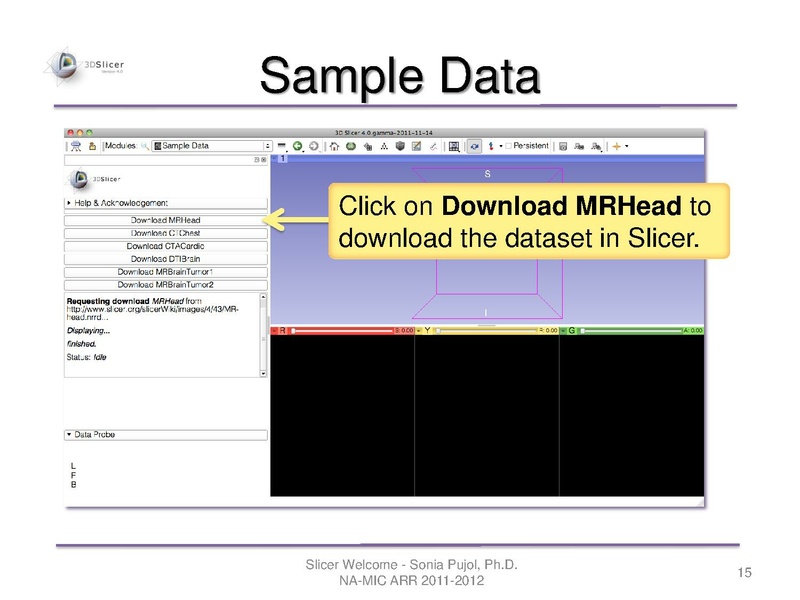Click the Download CTChest button
The width and height of the screenshot is (800, 600).
tap(165, 233)
